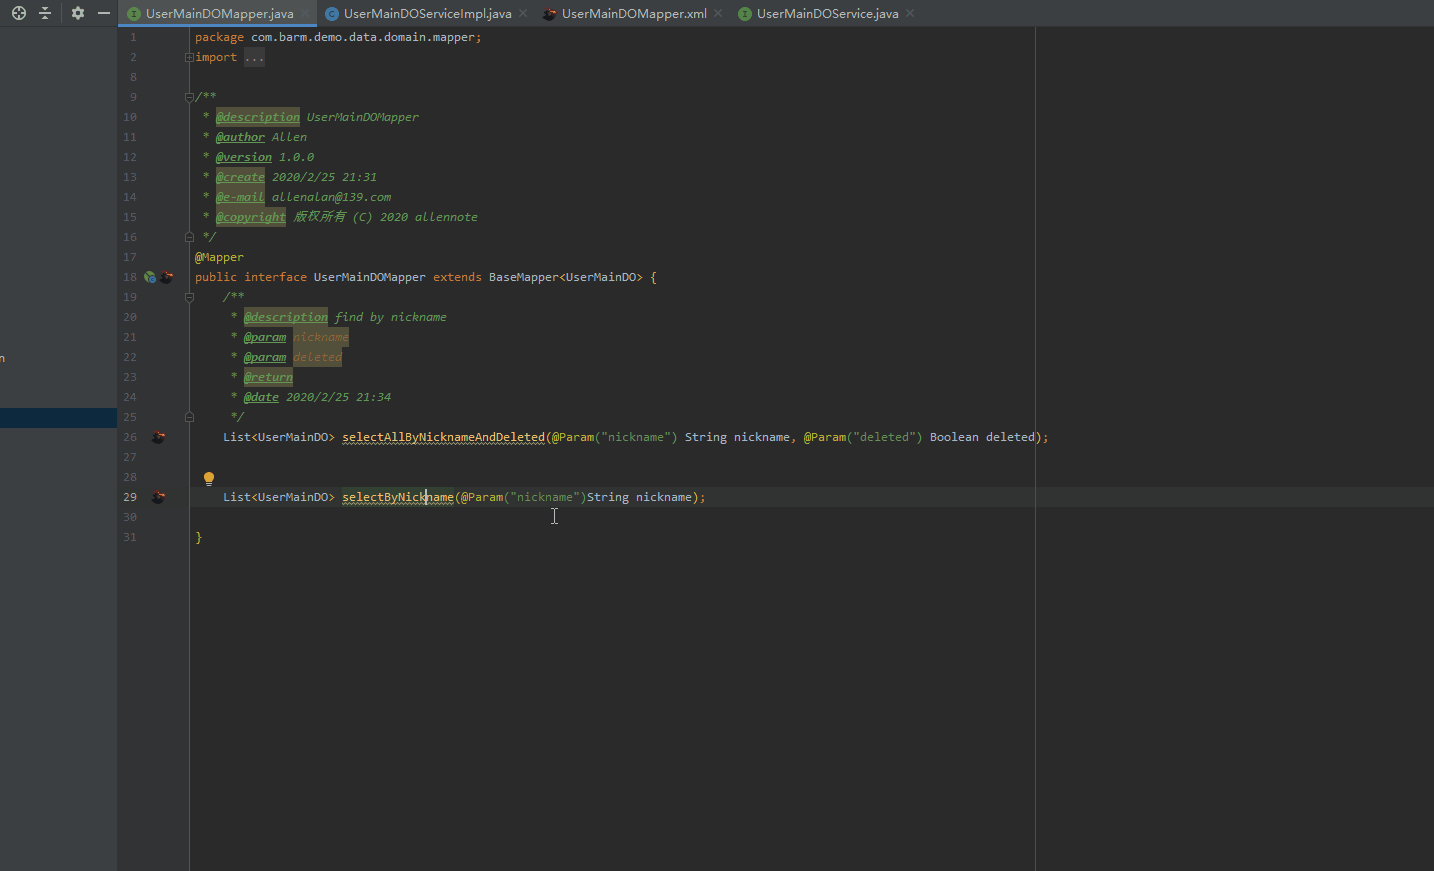
Task: Close the UserMainDOMapper.java tab
Action: [x=304, y=14]
